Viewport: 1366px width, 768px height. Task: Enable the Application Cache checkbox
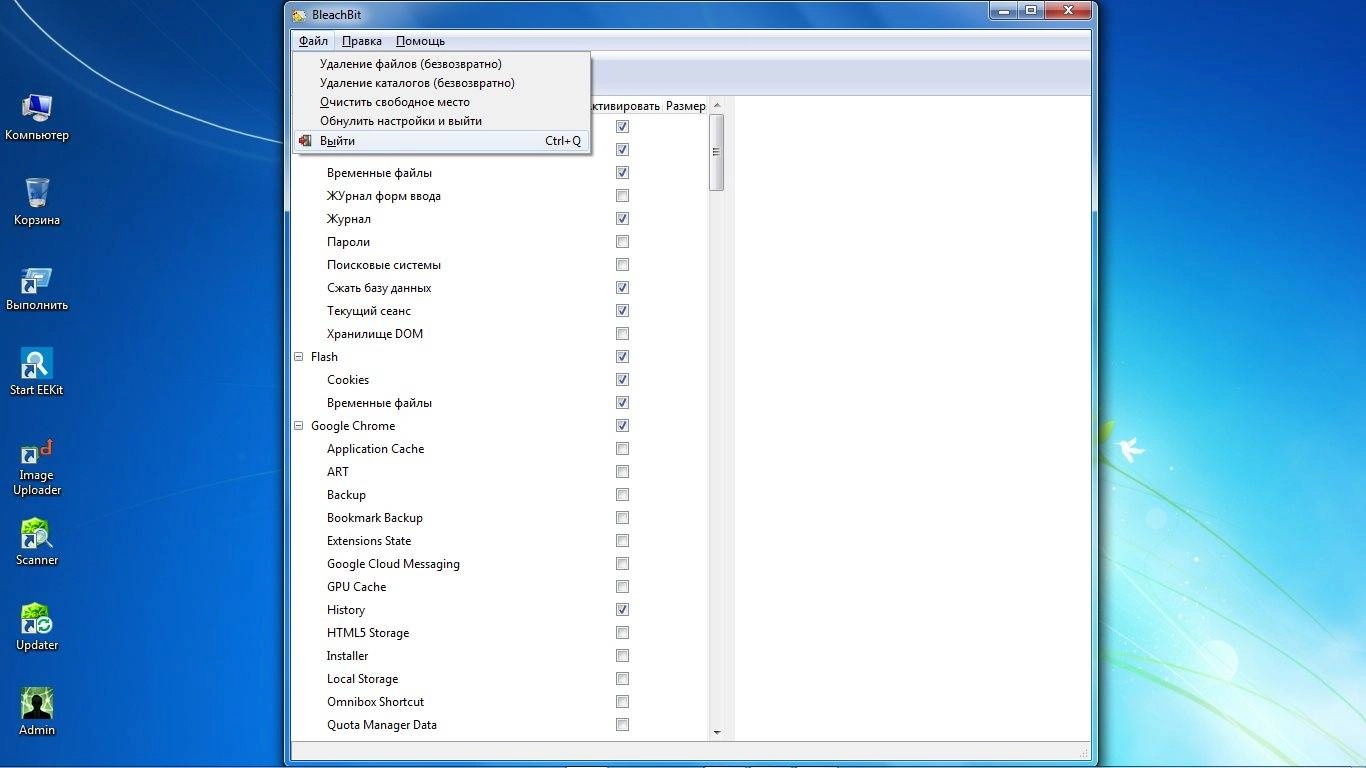[x=622, y=449]
